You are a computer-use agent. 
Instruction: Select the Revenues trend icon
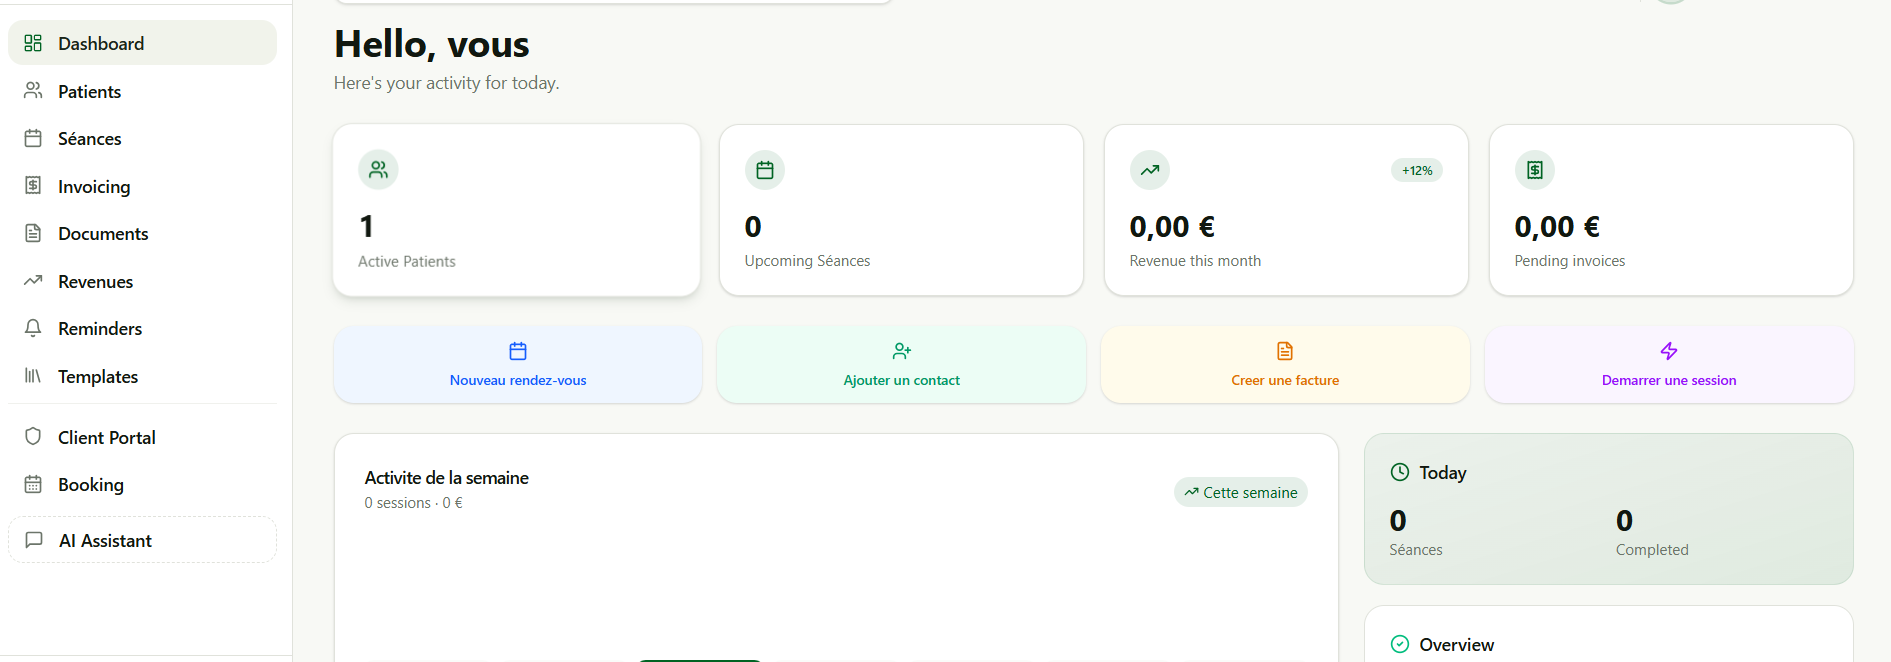[x=33, y=281]
